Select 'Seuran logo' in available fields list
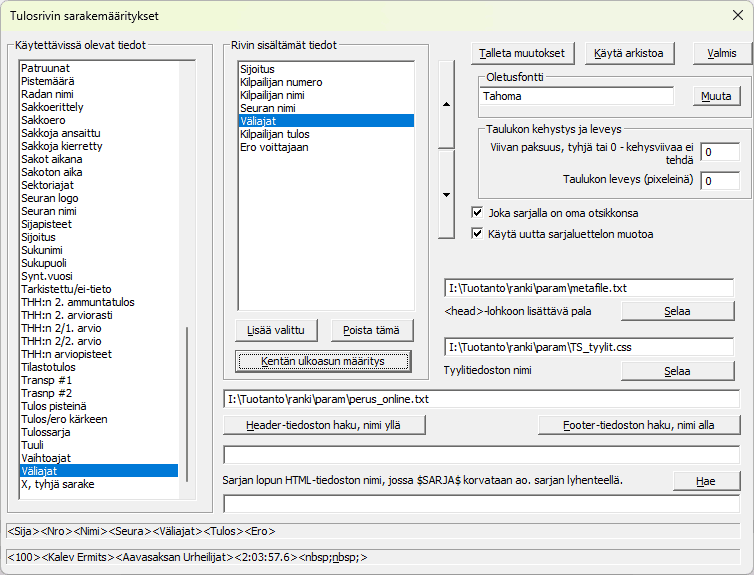The height and width of the screenshot is (575, 754). pyautogui.click(x=50, y=198)
